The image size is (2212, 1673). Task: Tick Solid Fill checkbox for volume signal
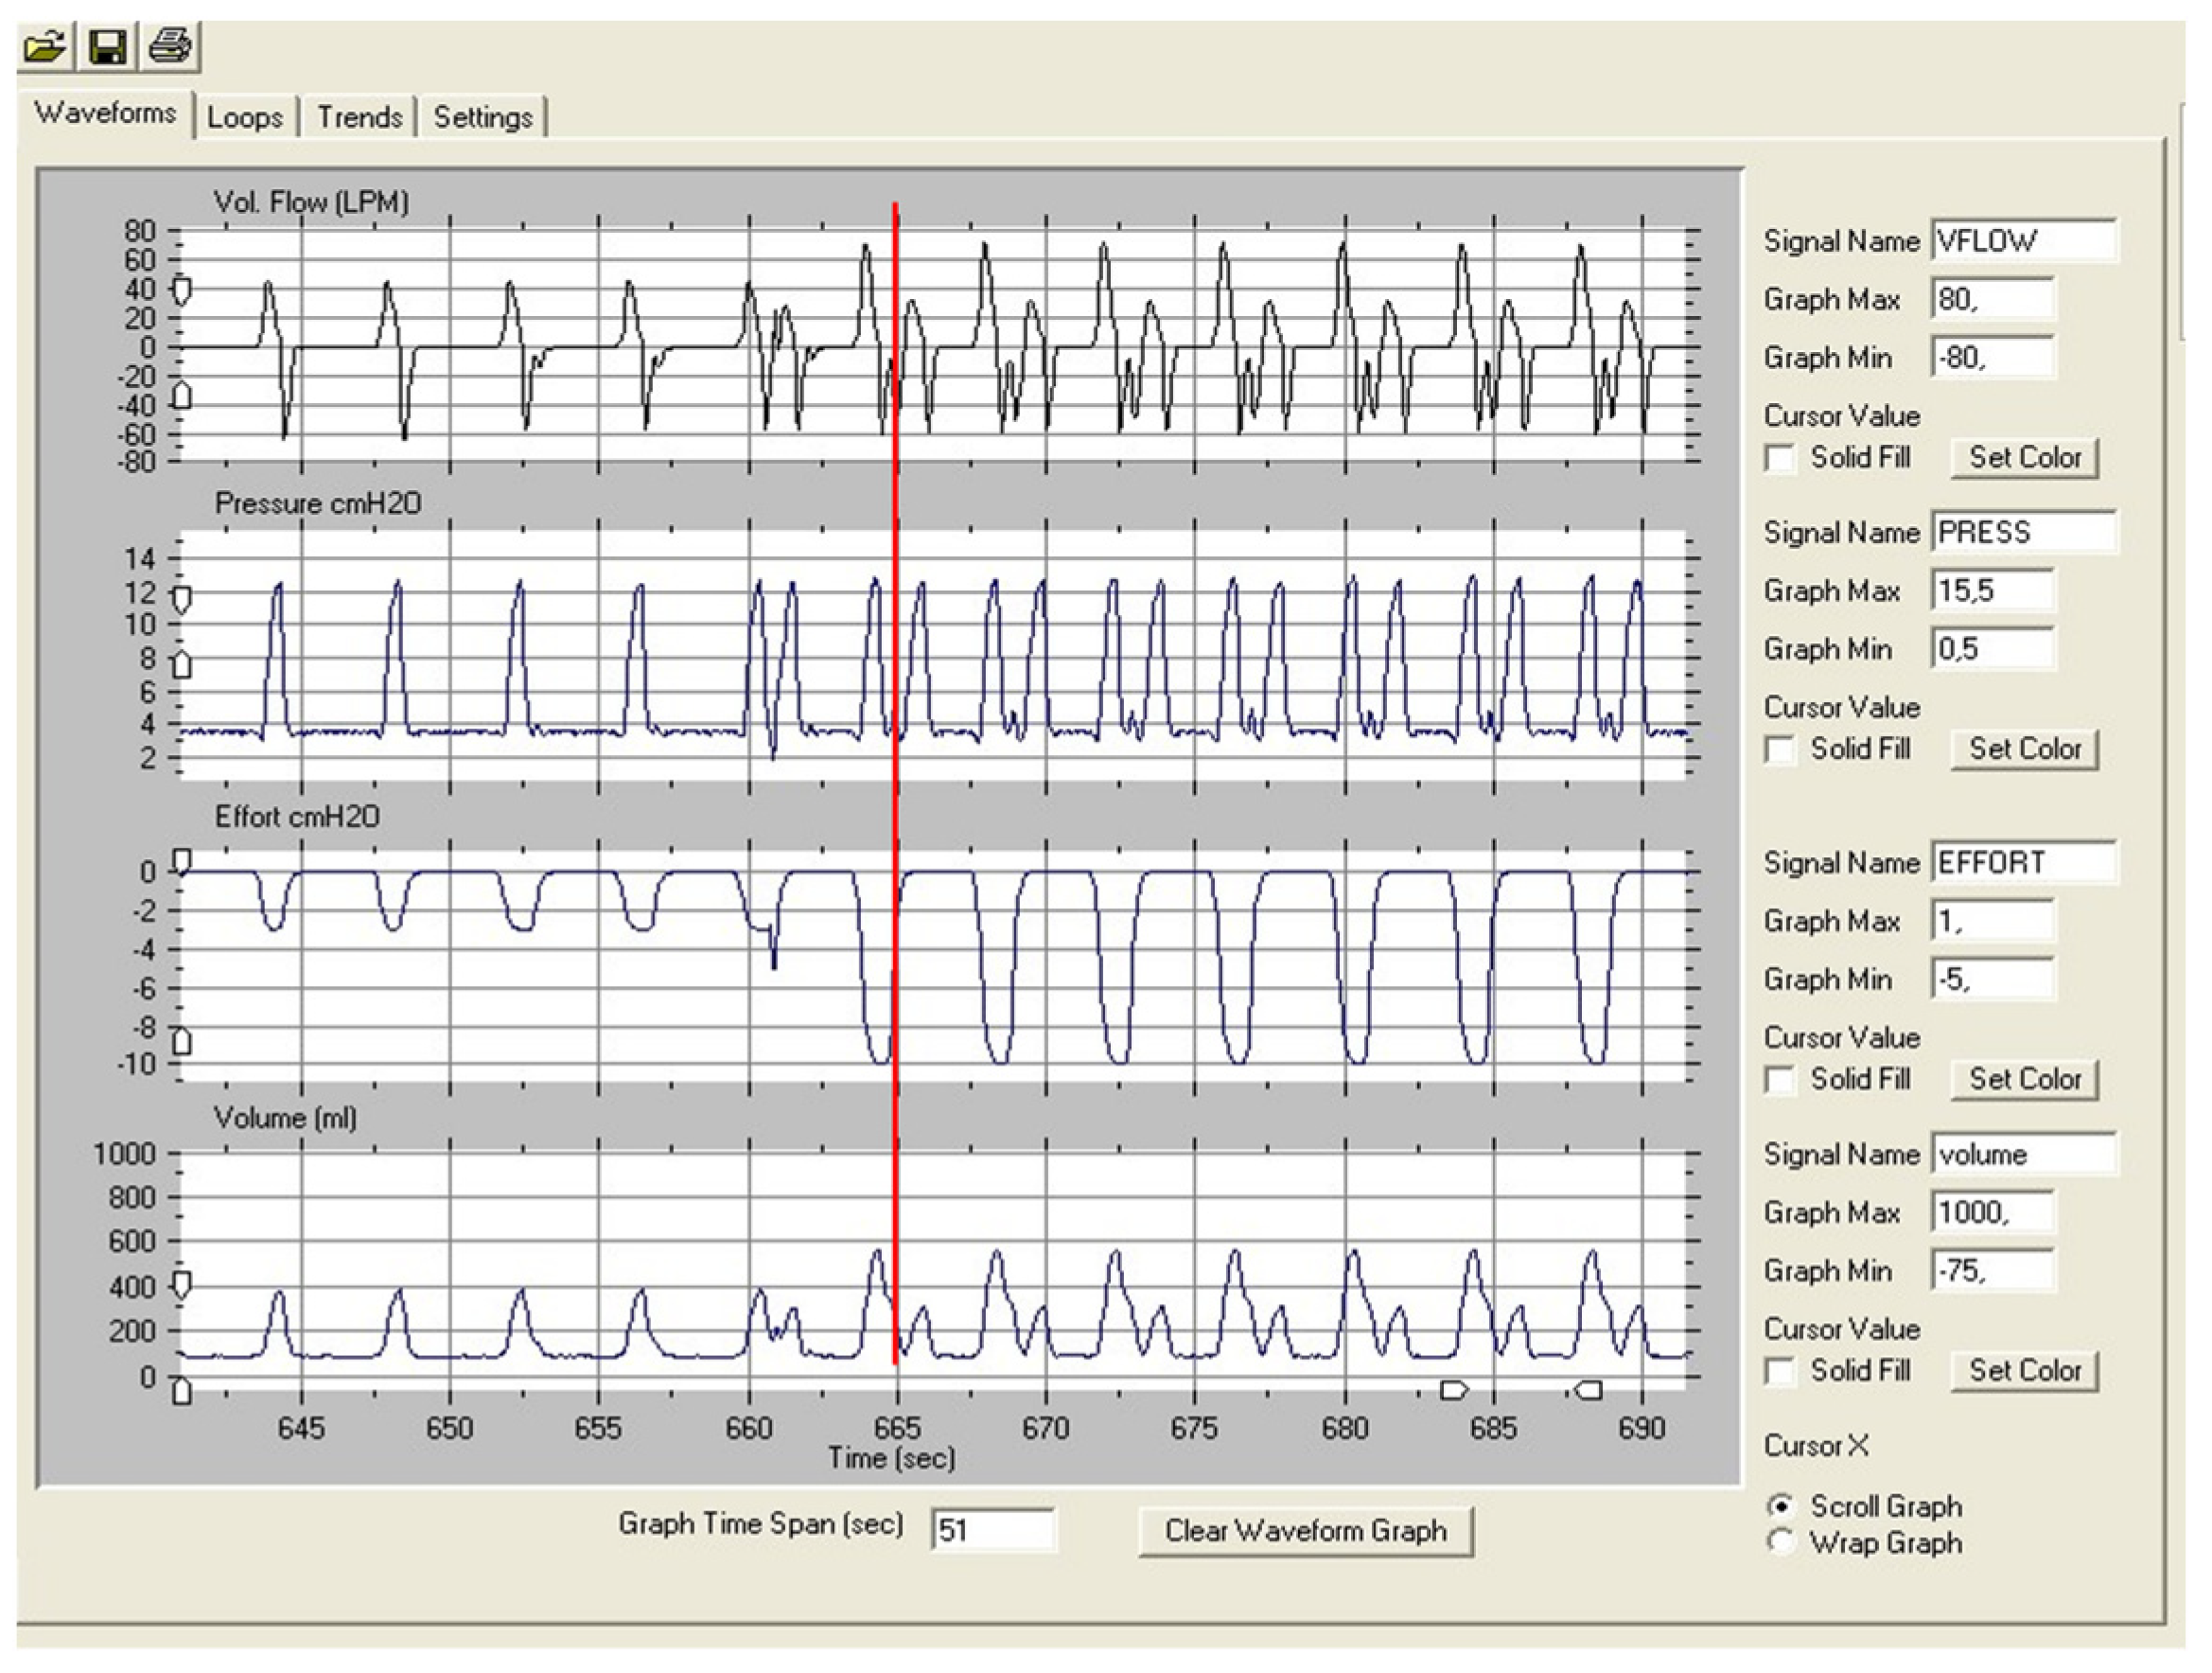[x=1779, y=1371]
